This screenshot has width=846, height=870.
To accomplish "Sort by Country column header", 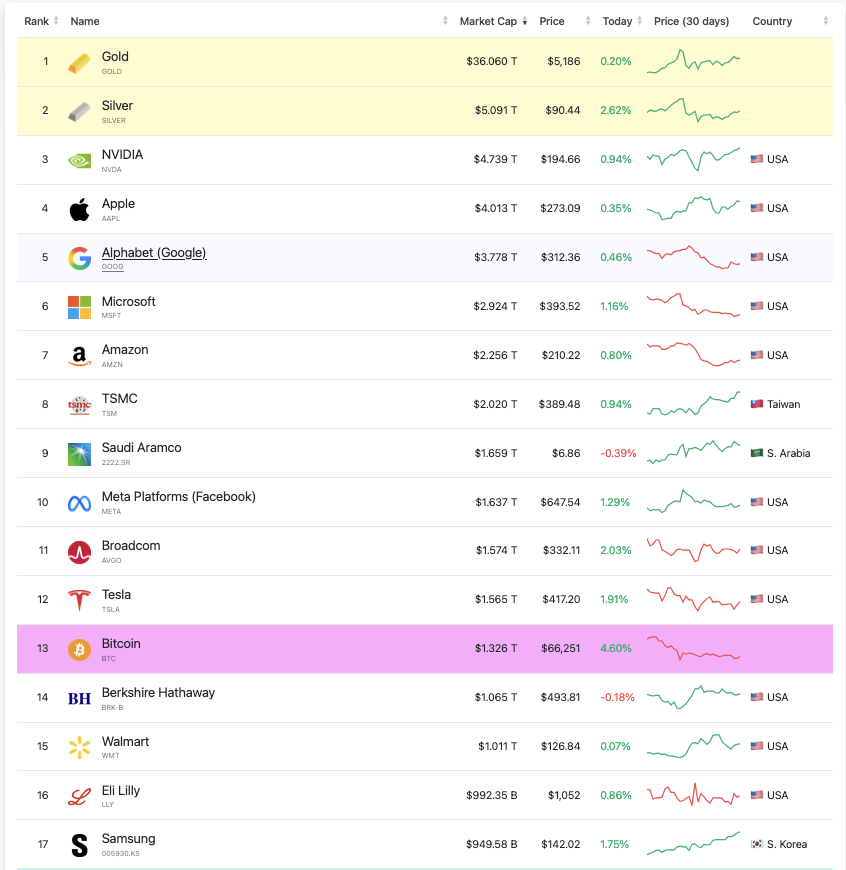I will point(772,21).
